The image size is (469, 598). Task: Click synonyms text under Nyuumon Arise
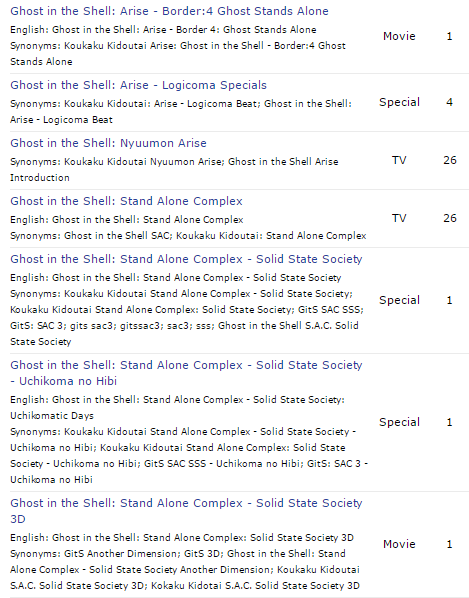[x=174, y=170]
